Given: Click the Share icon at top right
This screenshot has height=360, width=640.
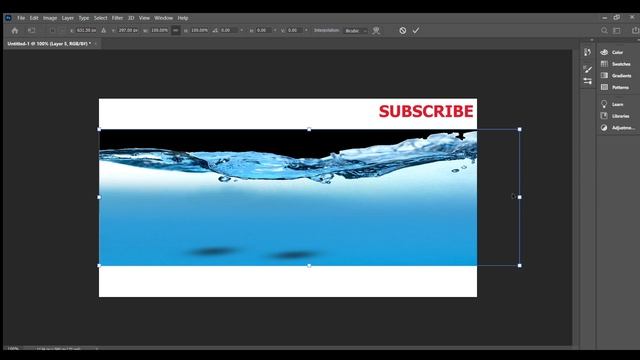Looking at the screenshot, I should pyautogui.click(x=635, y=31).
